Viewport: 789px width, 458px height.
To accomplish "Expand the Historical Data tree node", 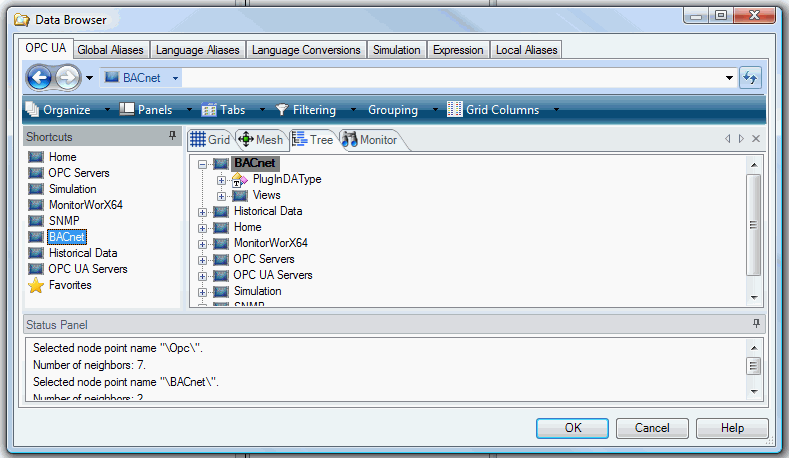I will click(203, 212).
